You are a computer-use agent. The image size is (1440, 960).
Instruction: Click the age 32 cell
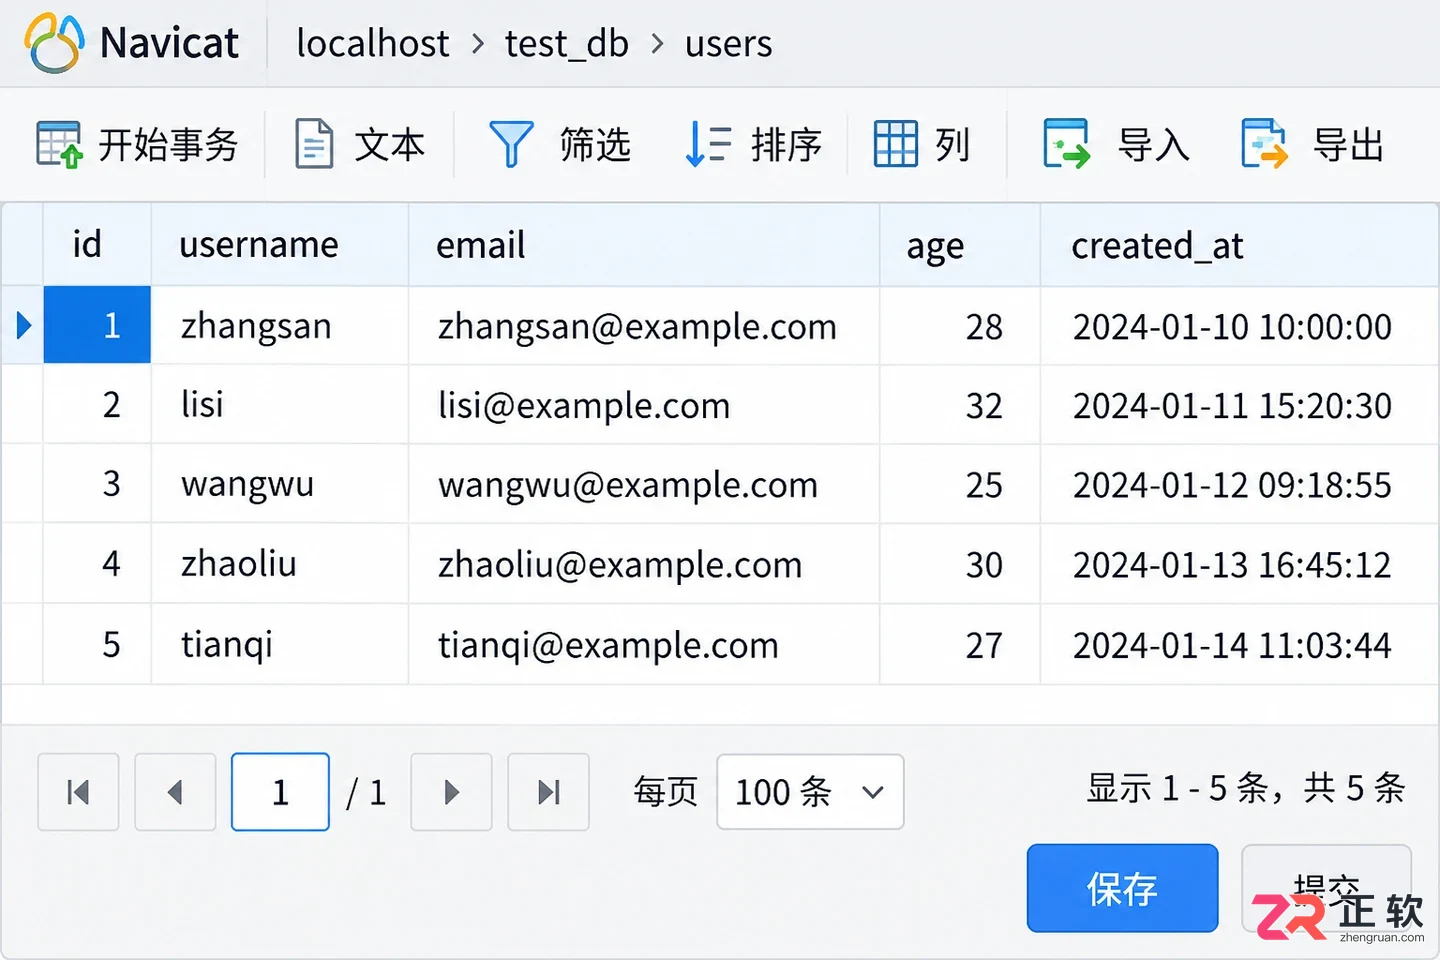coord(960,405)
